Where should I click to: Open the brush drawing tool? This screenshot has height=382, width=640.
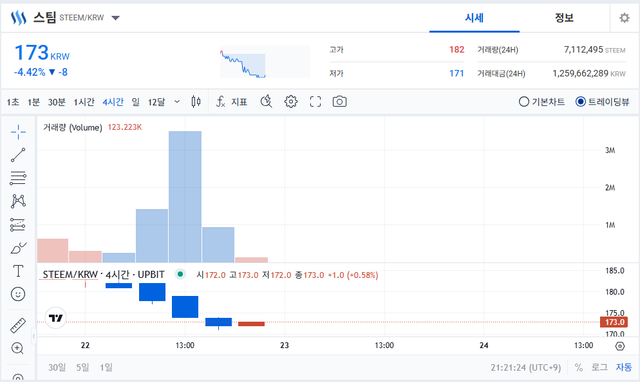tap(18, 248)
